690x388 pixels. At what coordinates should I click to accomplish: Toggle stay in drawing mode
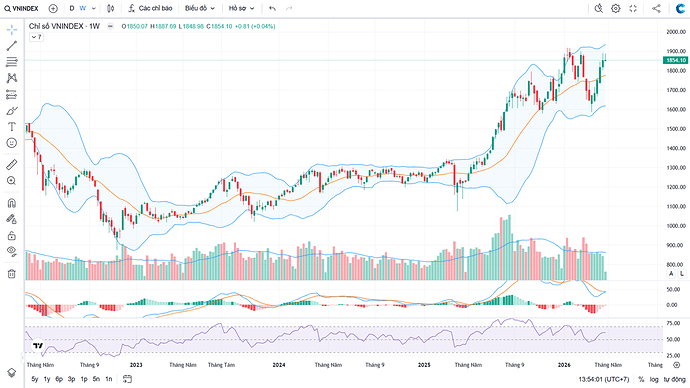tap(12, 219)
